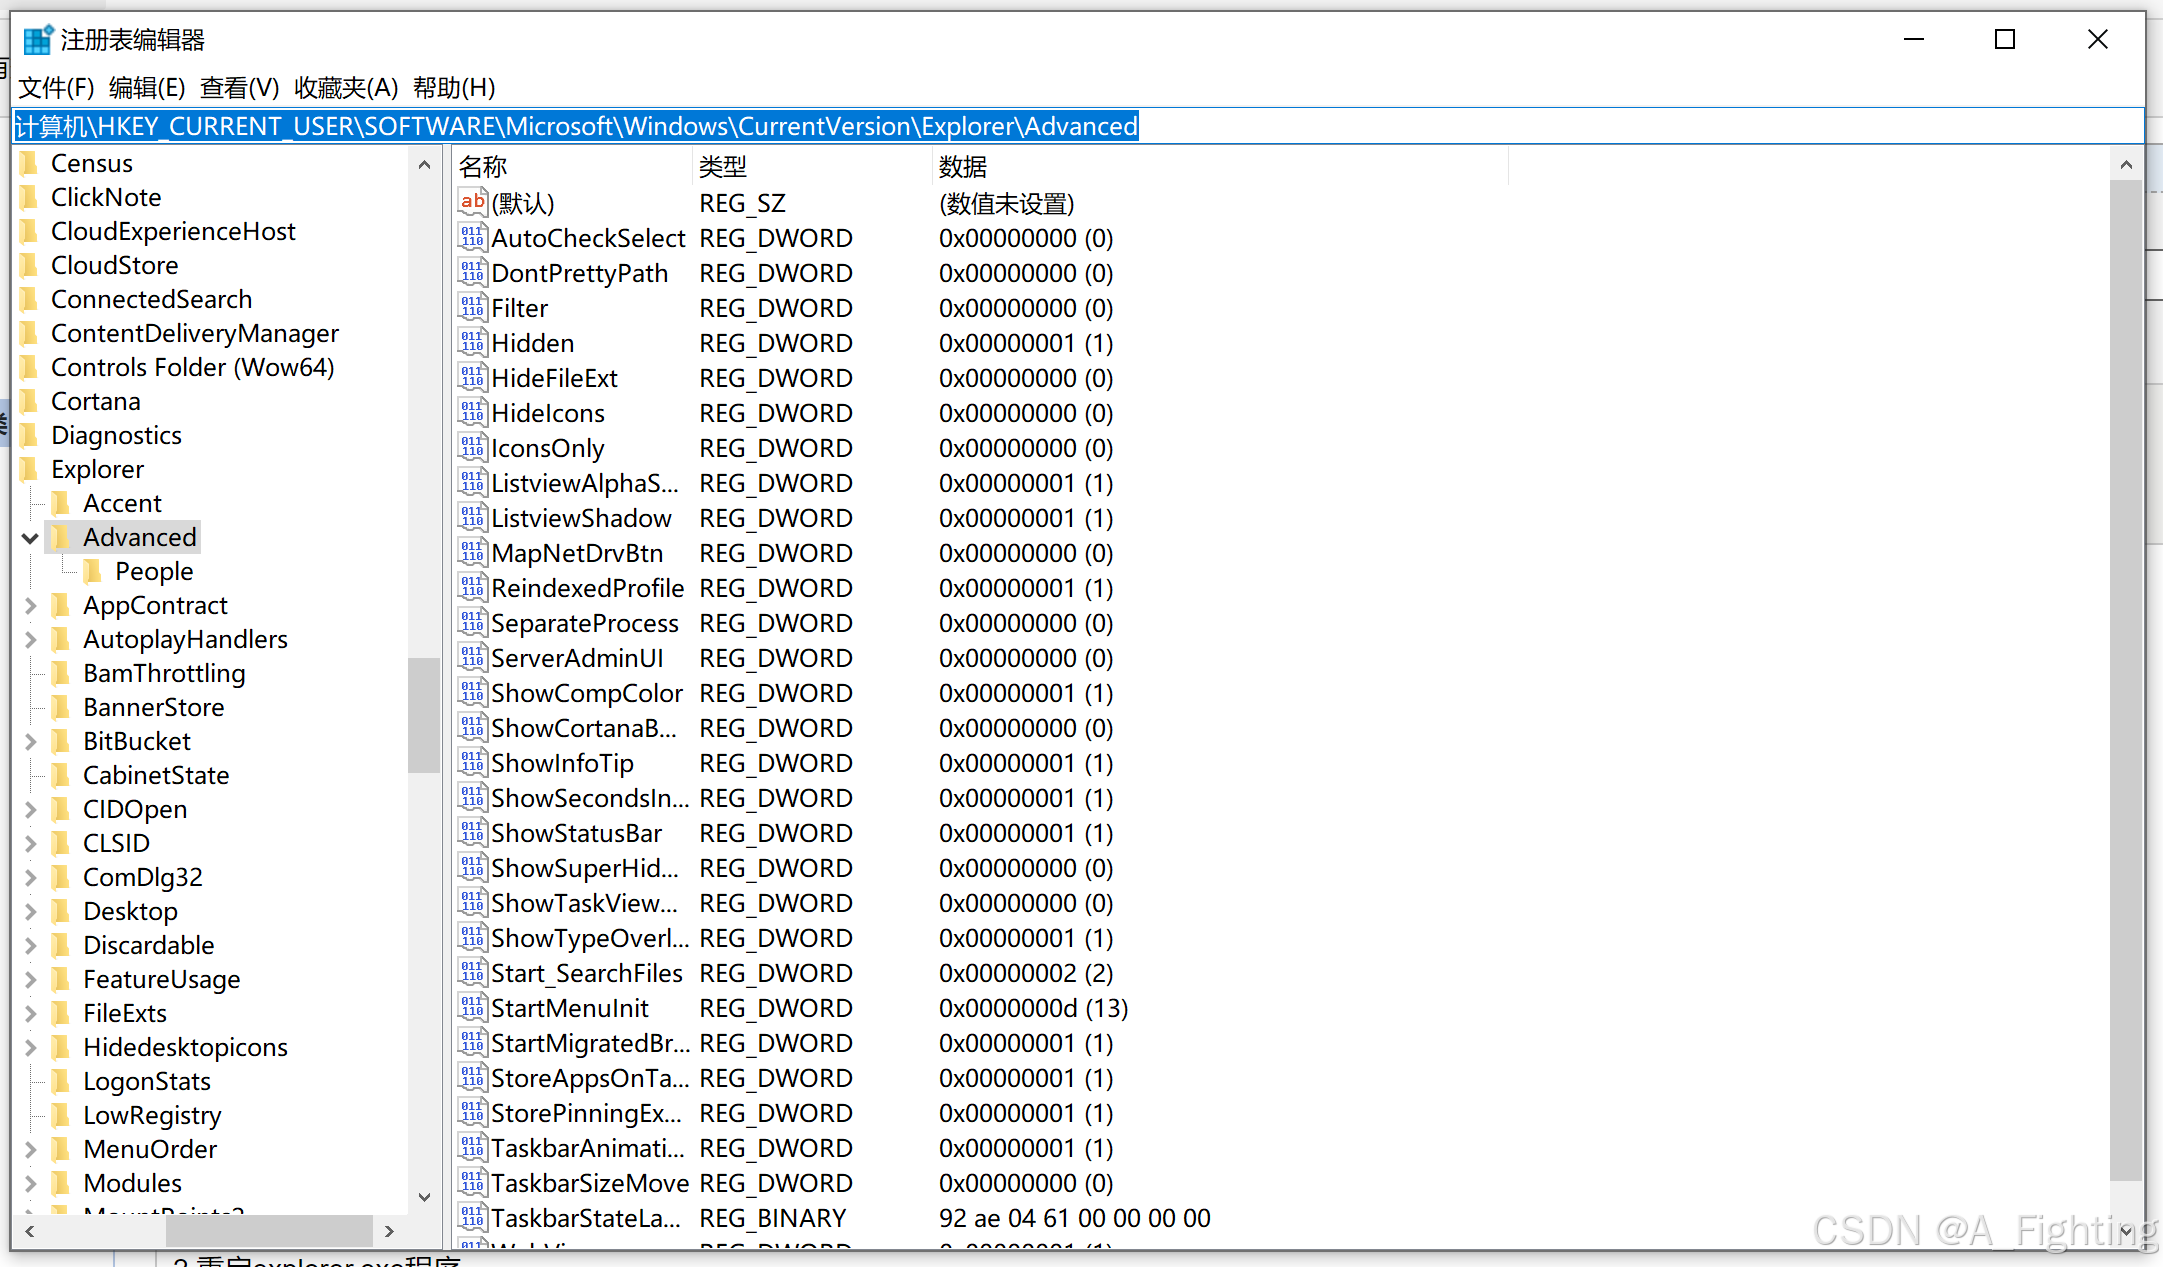Expand the Modules key
This screenshot has width=2163, height=1267.
[30, 1183]
